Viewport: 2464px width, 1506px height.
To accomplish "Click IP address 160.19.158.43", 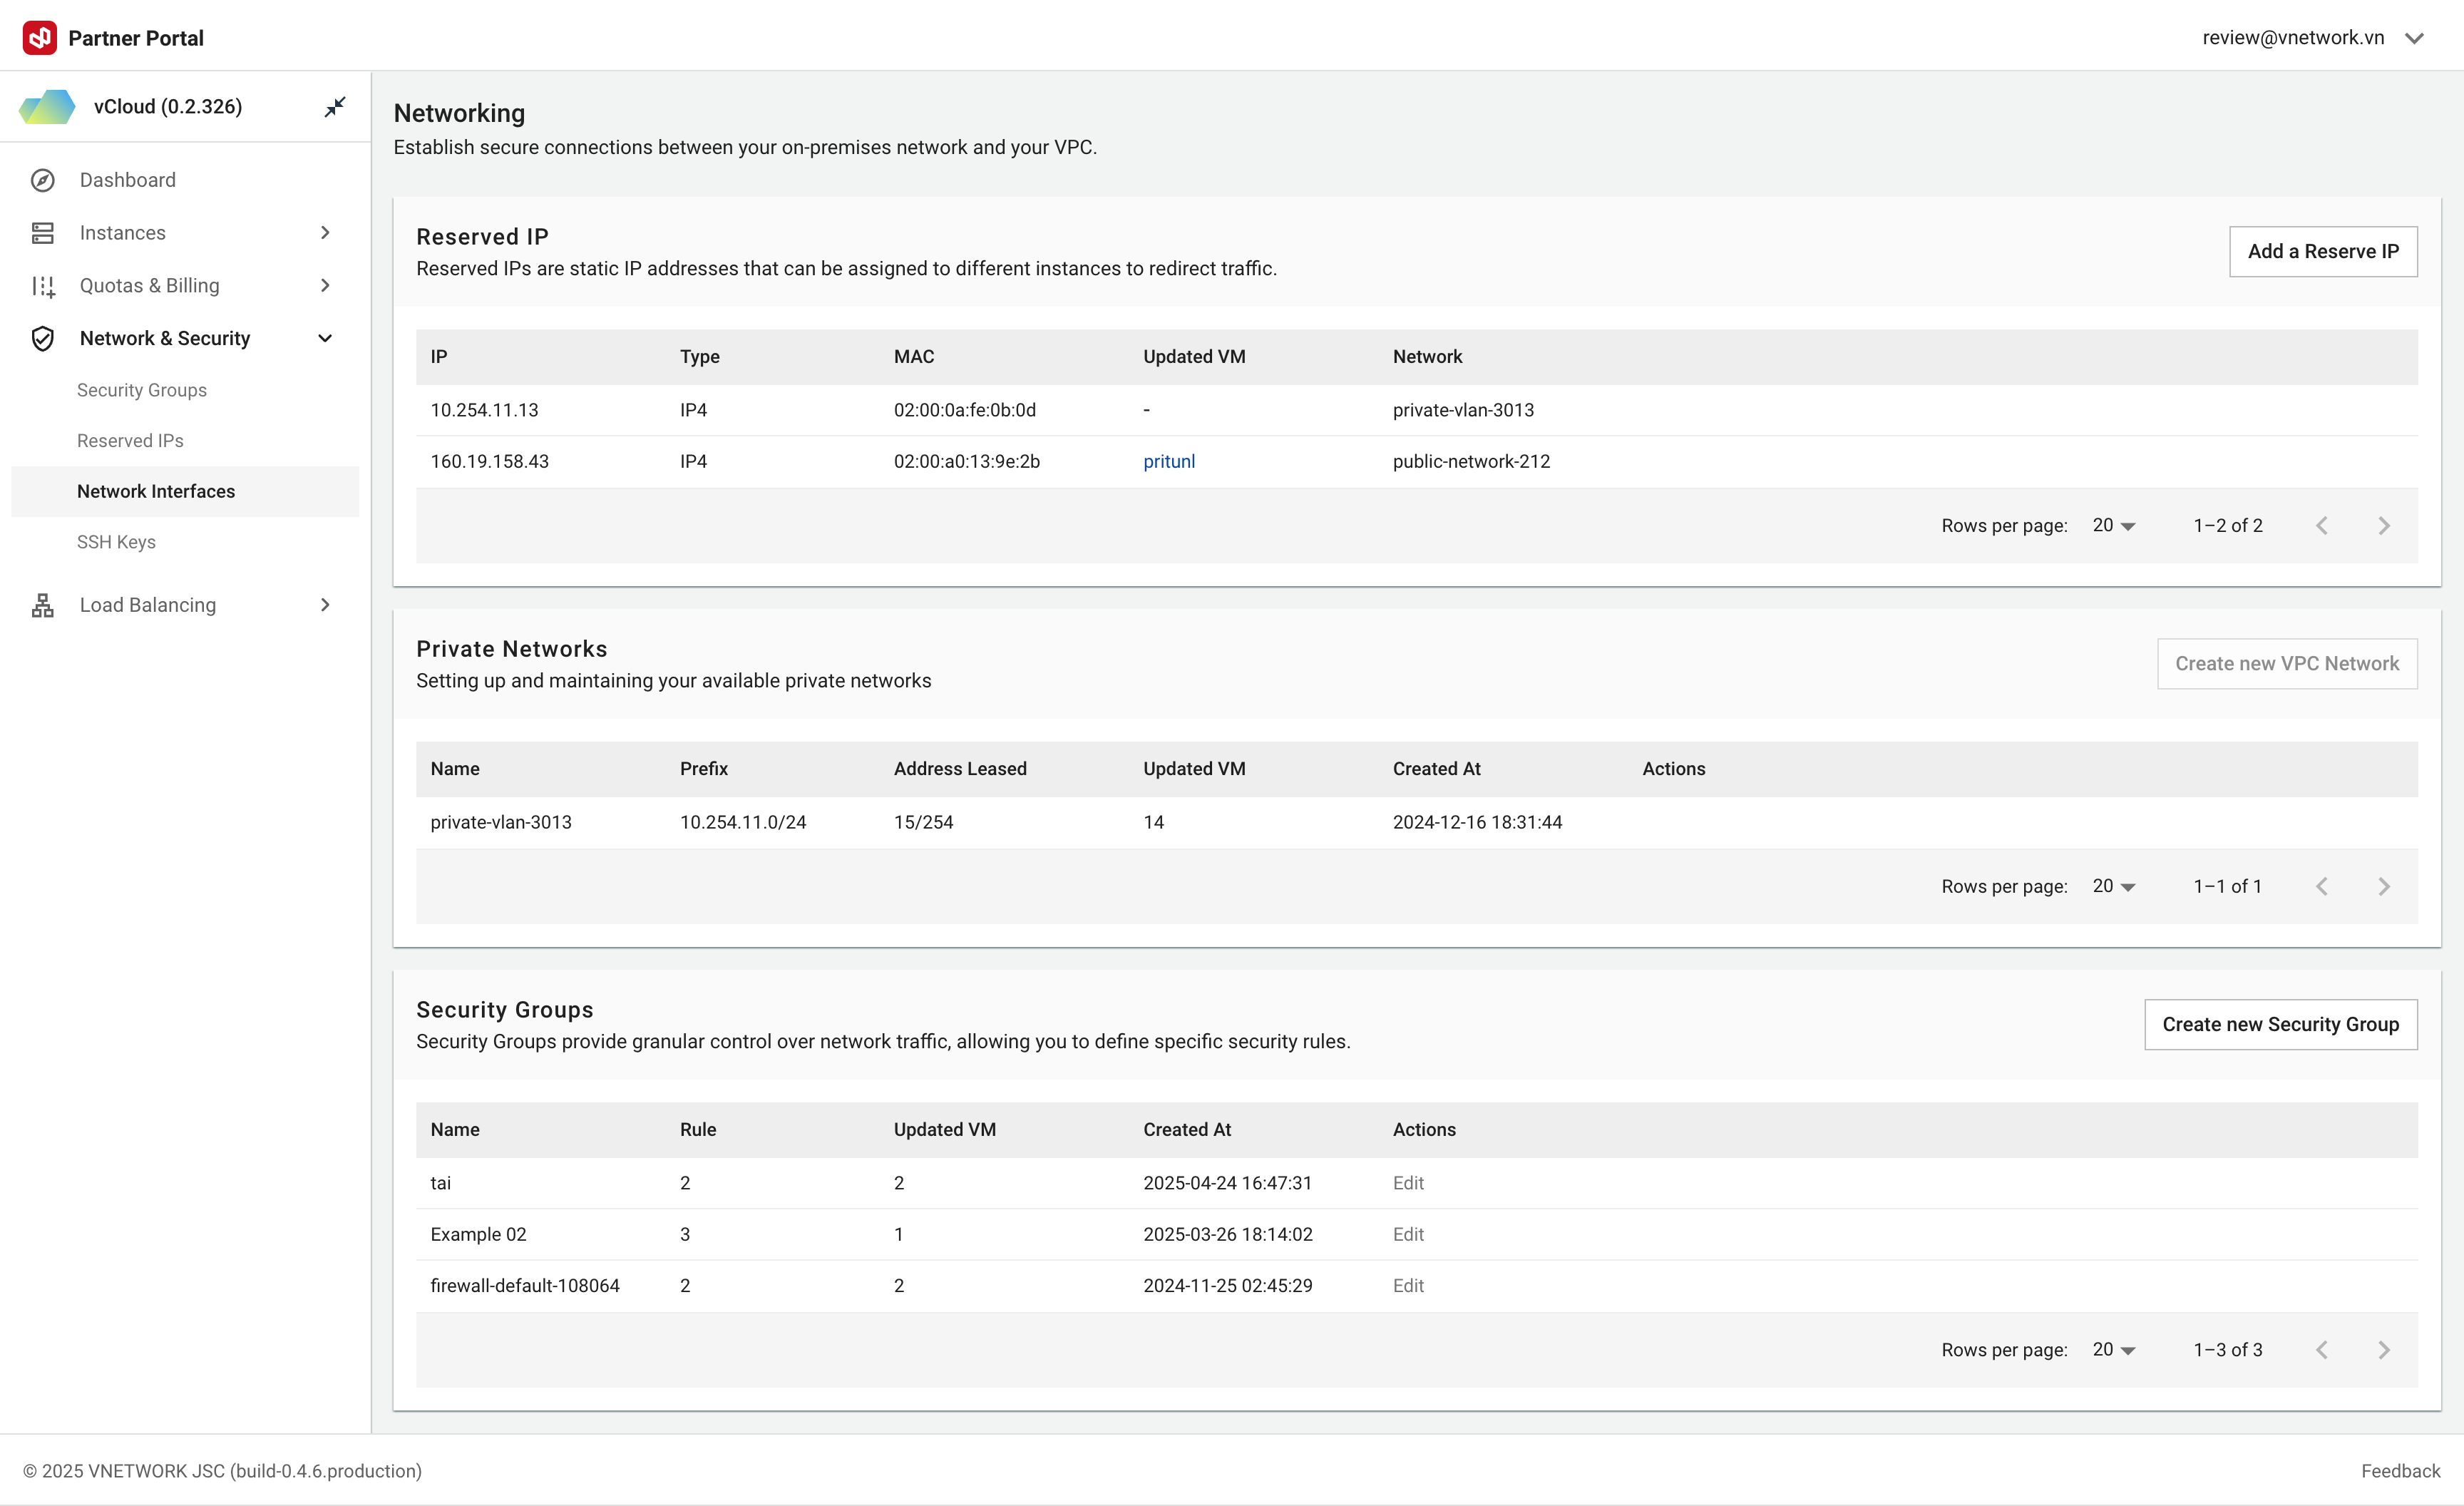I will 490,462.
